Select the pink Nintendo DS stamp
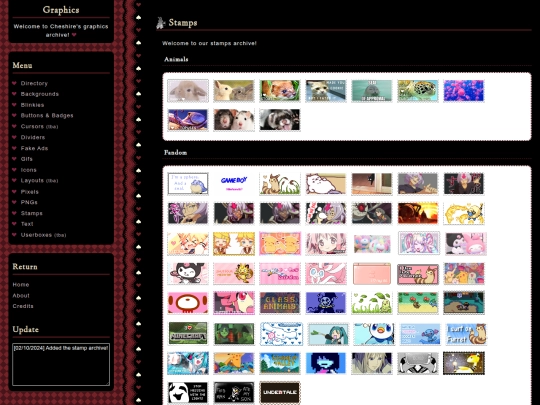The width and height of the screenshot is (540, 405). [372, 273]
